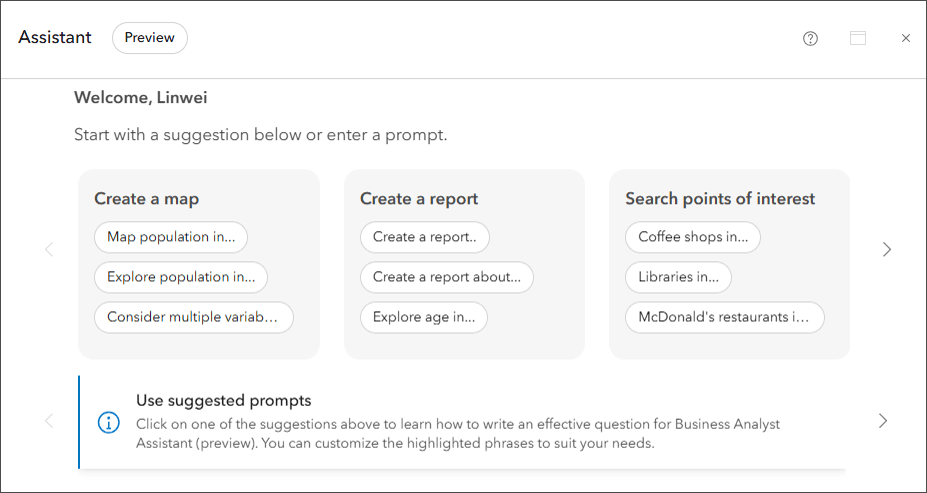The width and height of the screenshot is (927, 493).
Task: Go to previous tip using left chevron
Action: coord(49,421)
